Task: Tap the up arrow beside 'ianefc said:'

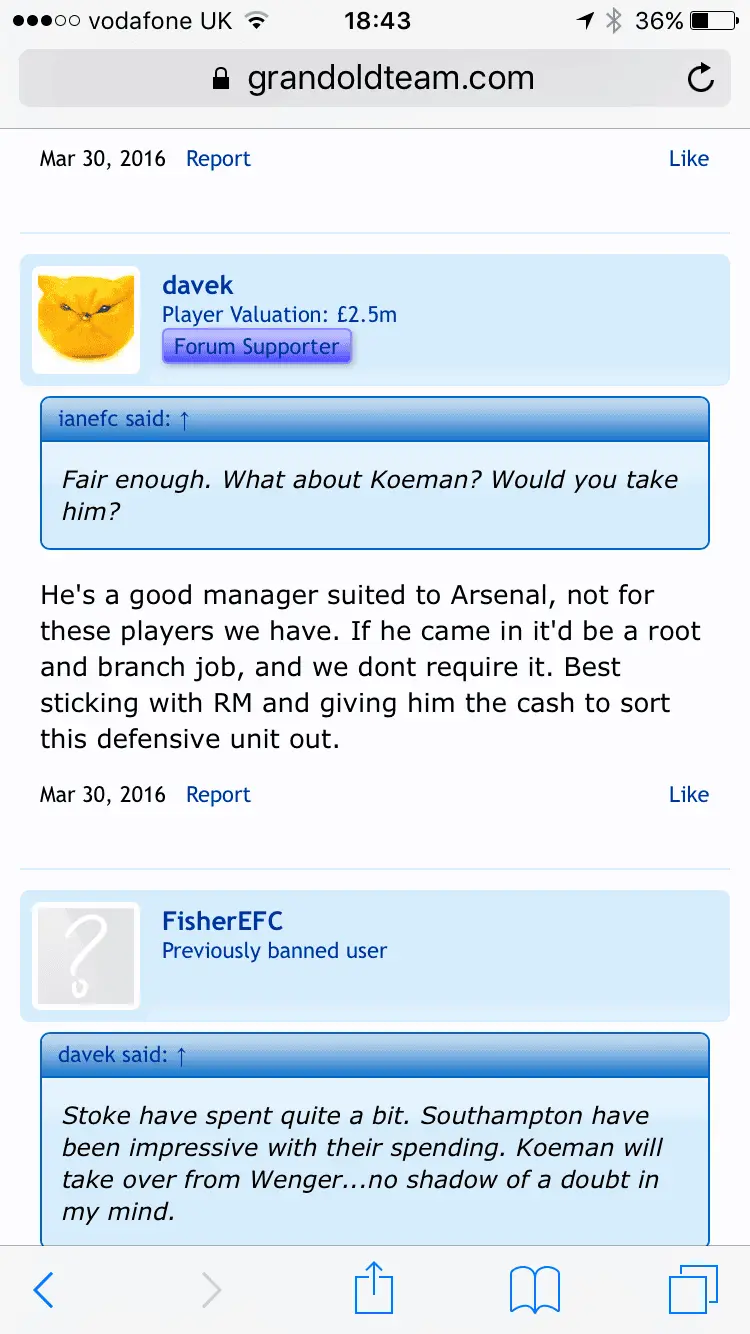Action: click(183, 420)
